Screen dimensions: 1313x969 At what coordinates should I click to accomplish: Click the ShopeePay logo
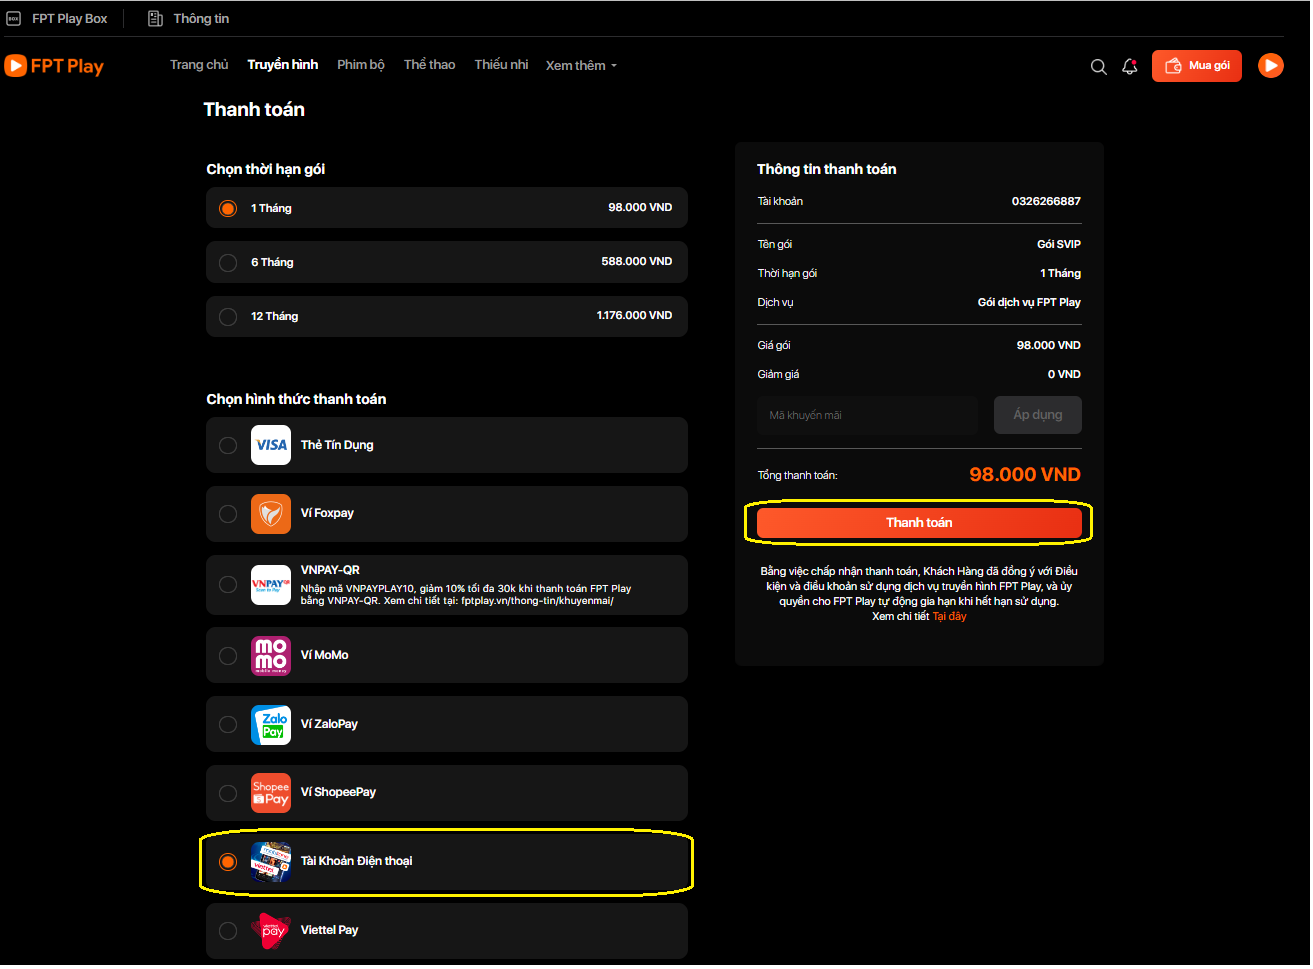pos(271,793)
